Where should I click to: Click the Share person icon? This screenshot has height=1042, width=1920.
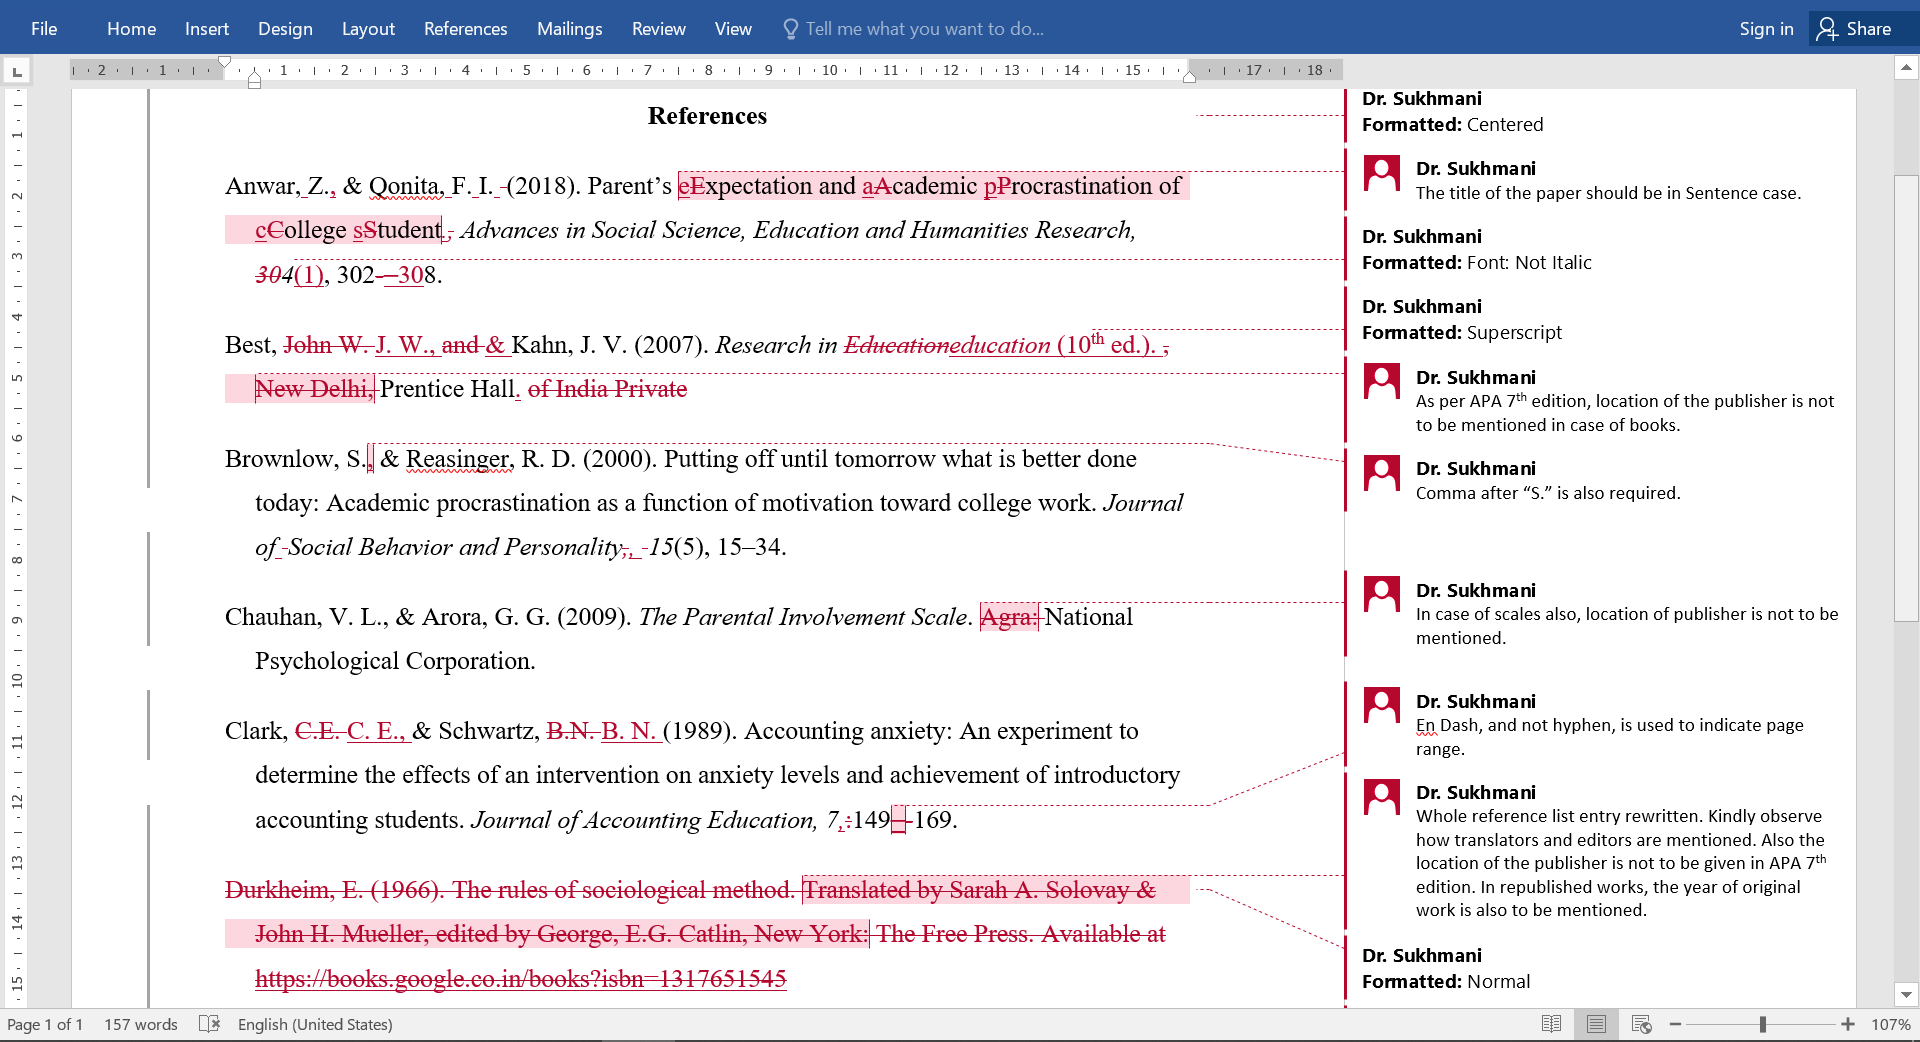click(1827, 29)
